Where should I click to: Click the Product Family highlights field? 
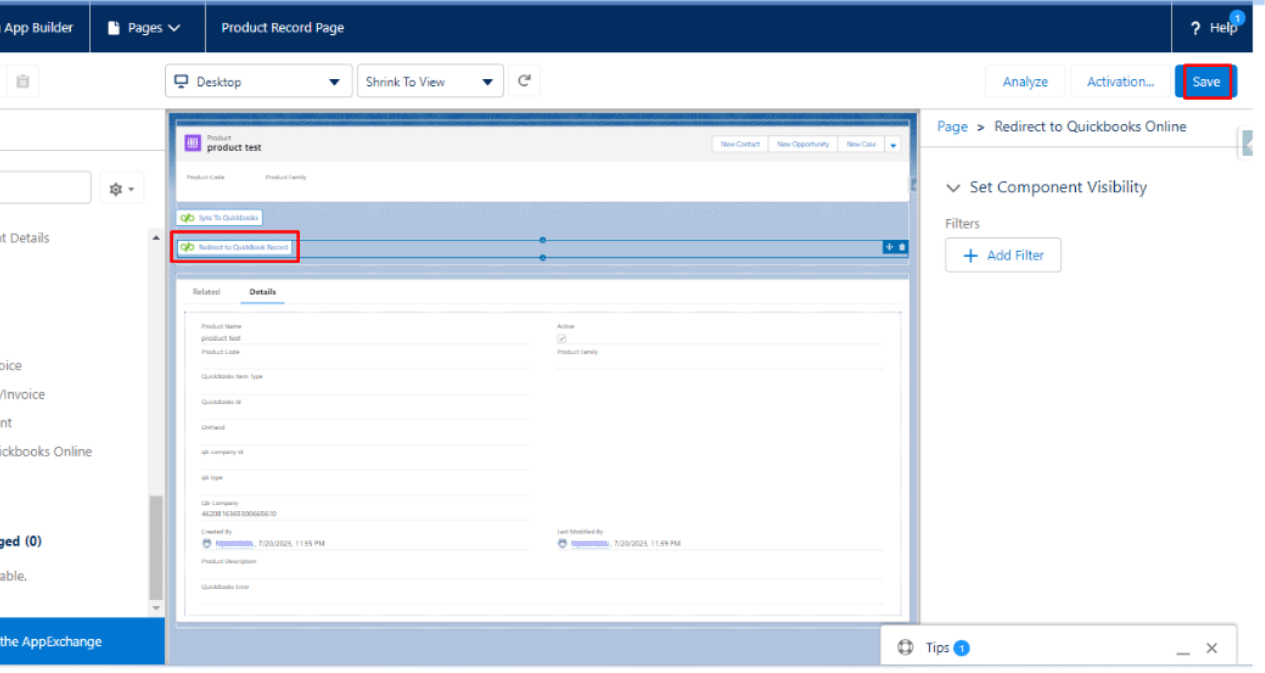pos(286,177)
